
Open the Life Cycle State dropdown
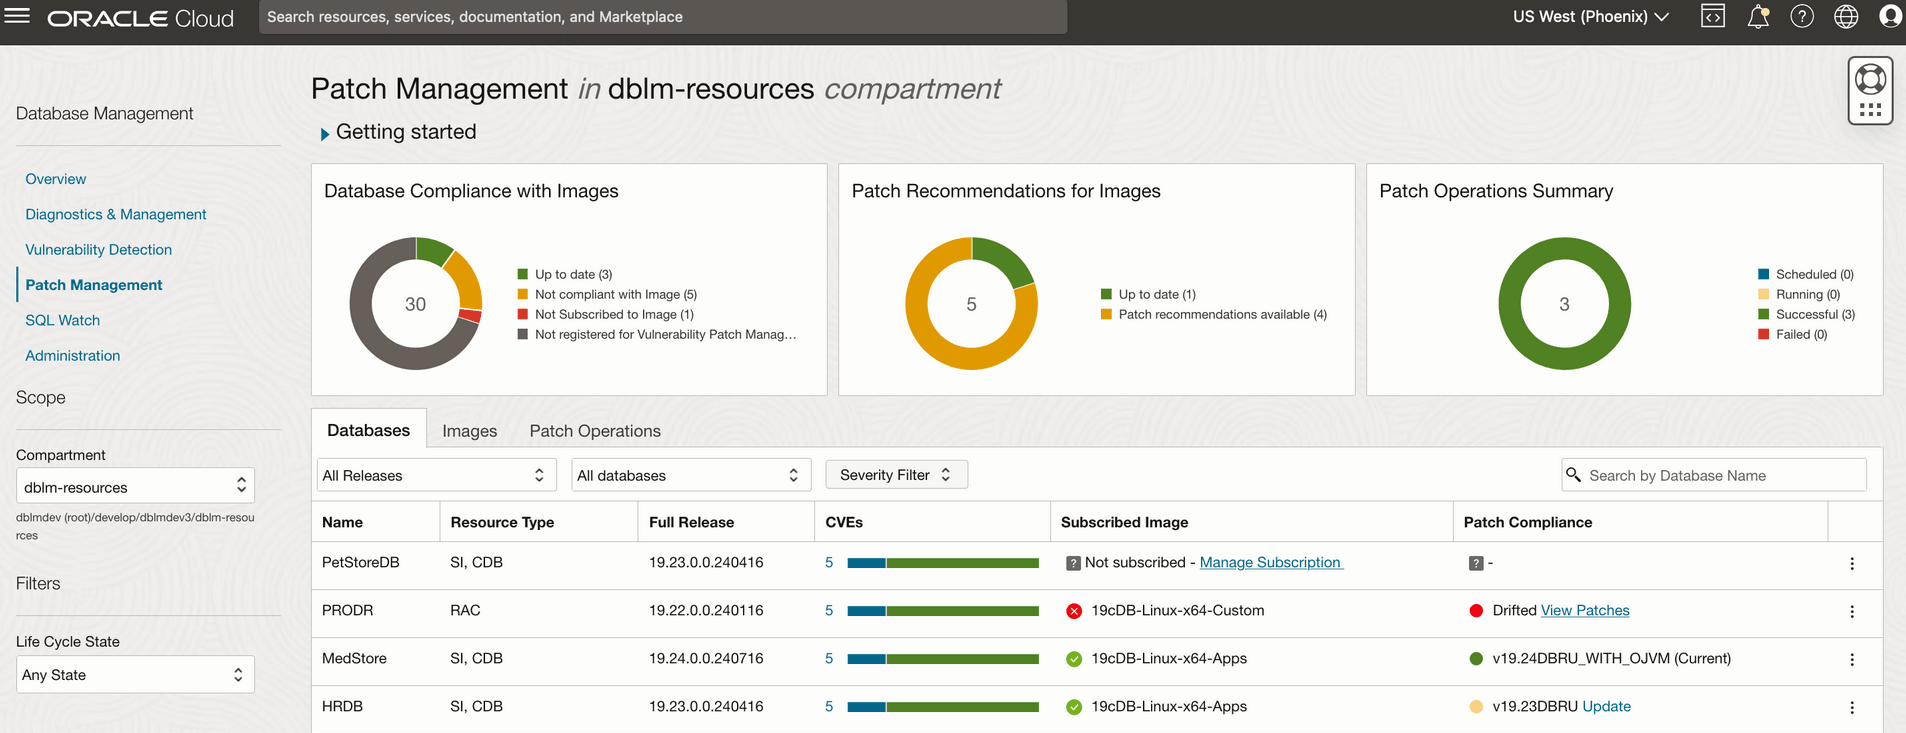coord(135,675)
